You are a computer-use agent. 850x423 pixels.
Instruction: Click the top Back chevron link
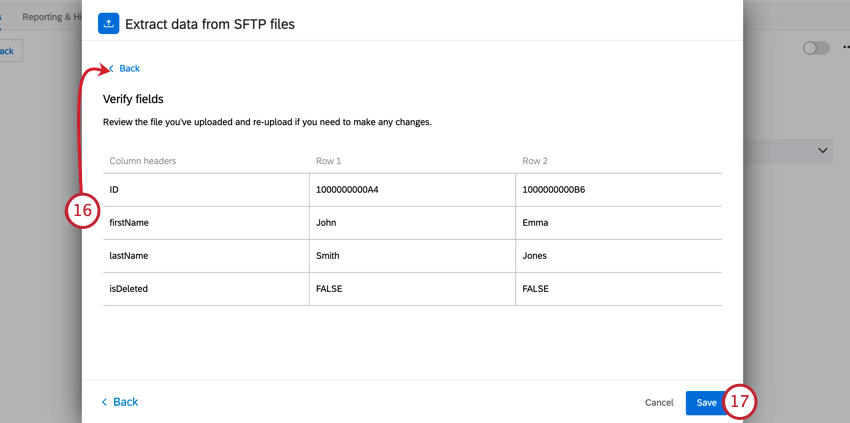(125, 68)
